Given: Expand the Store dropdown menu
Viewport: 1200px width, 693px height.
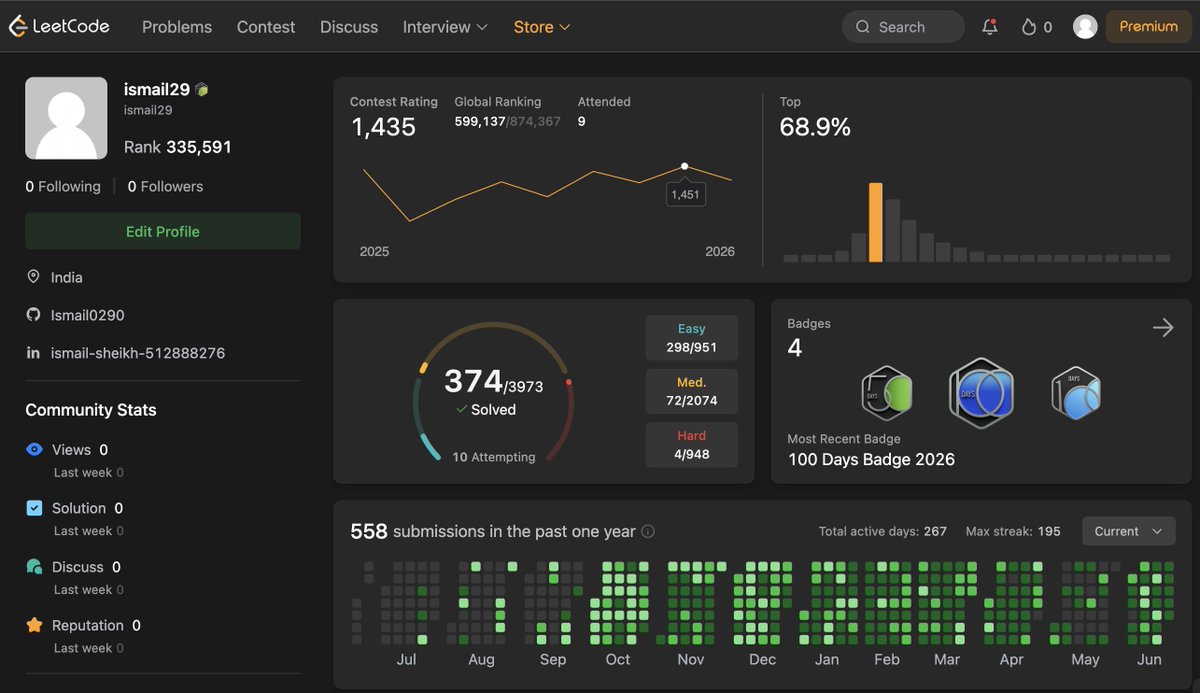Looking at the screenshot, I should point(542,27).
